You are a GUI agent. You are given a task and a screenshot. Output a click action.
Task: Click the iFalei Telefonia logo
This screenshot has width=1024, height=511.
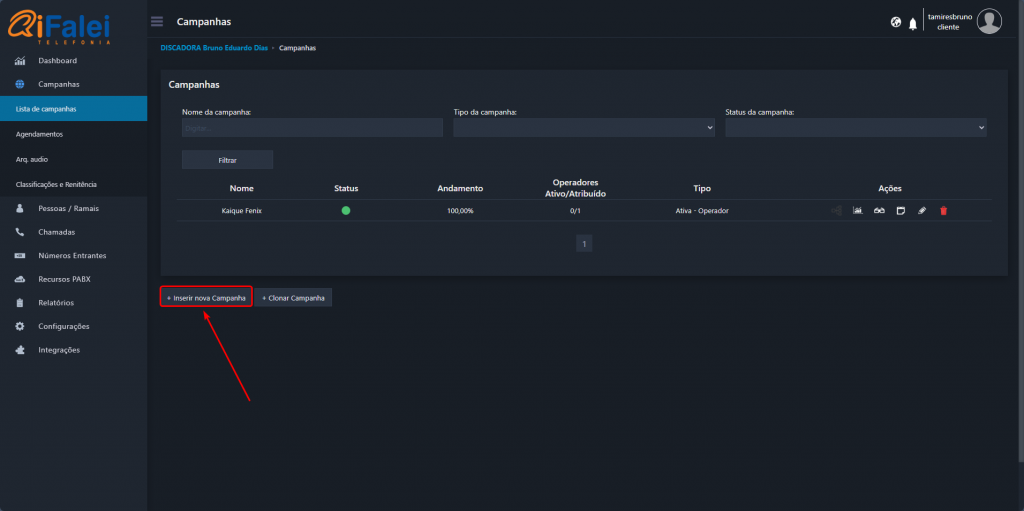pyautogui.click(x=59, y=27)
